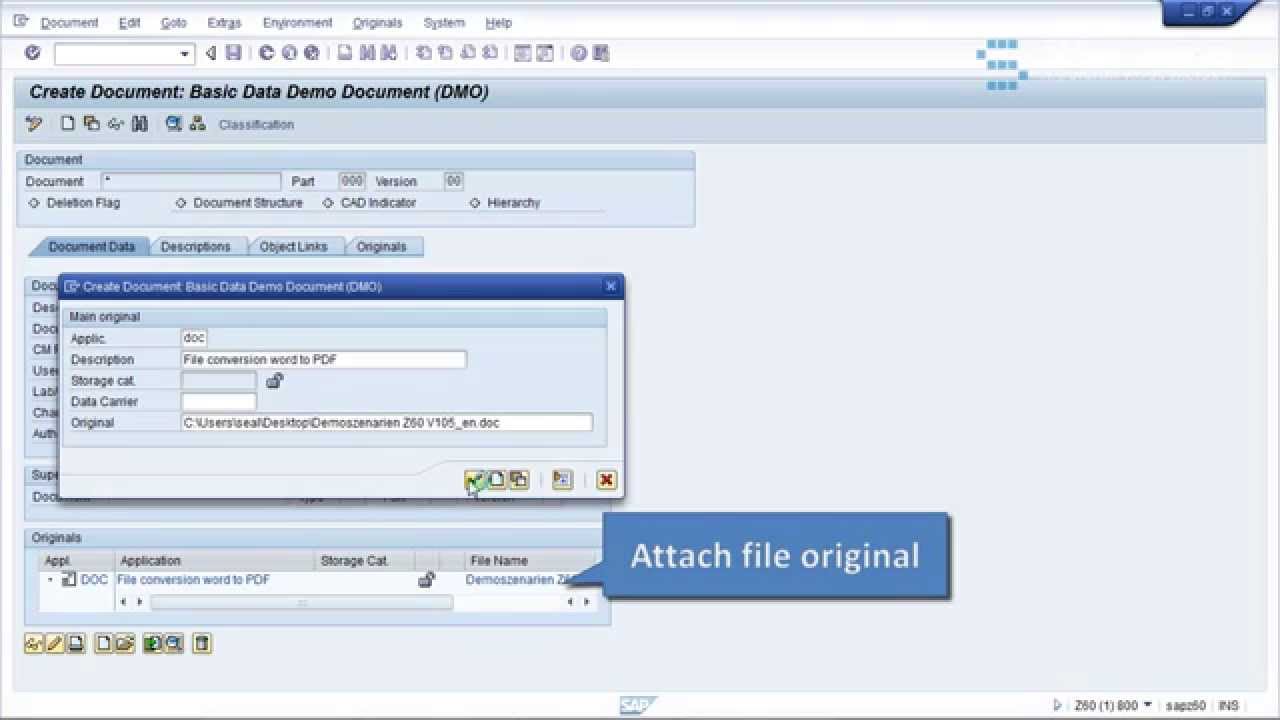The height and width of the screenshot is (720, 1280).
Task: Click the padlock icon in the DOC originals row
Action: (427, 579)
